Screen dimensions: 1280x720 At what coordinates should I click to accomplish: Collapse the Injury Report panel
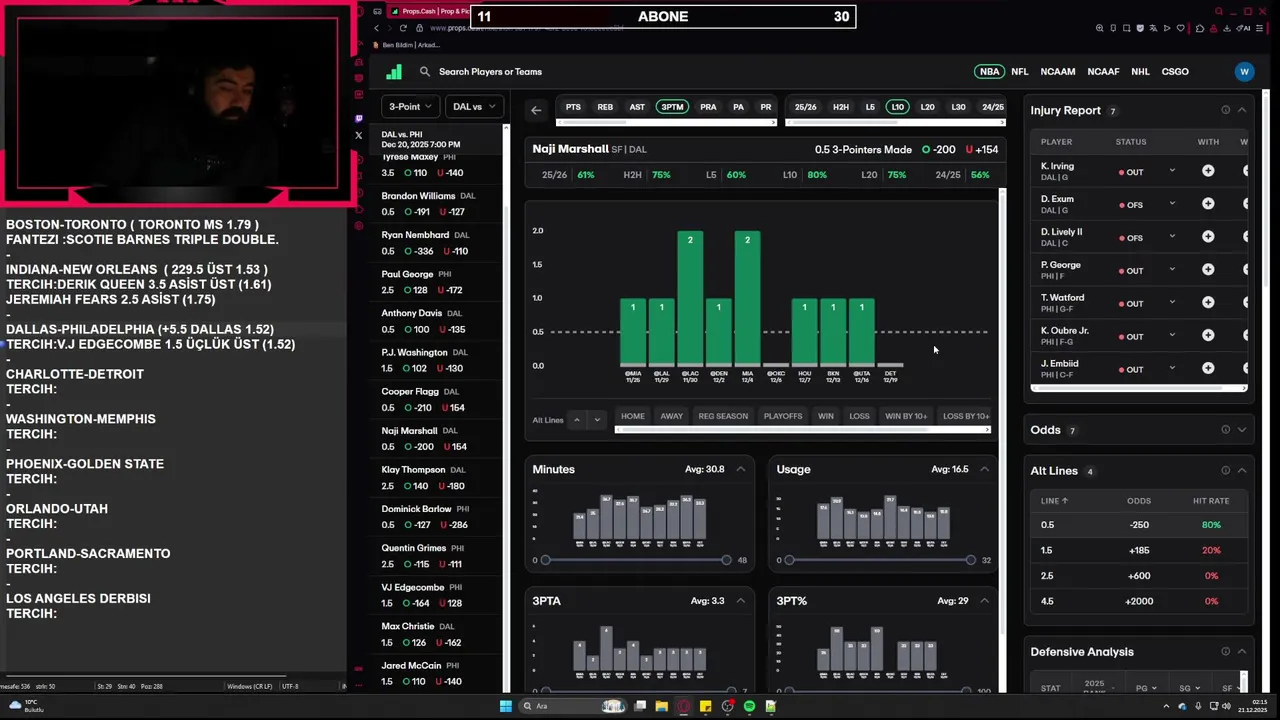[1242, 110]
